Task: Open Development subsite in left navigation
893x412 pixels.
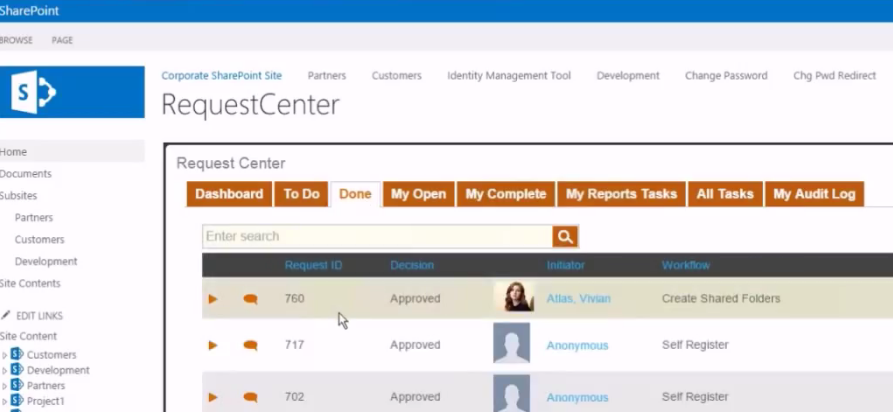Action: click(46, 262)
